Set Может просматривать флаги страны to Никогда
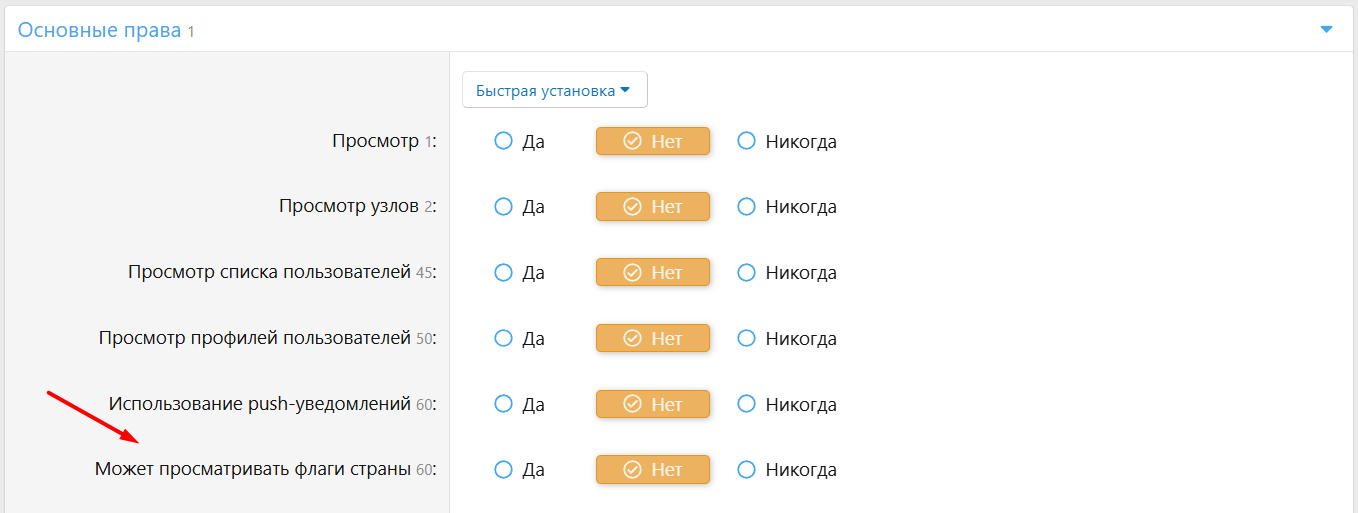 [x=746, y=469]
